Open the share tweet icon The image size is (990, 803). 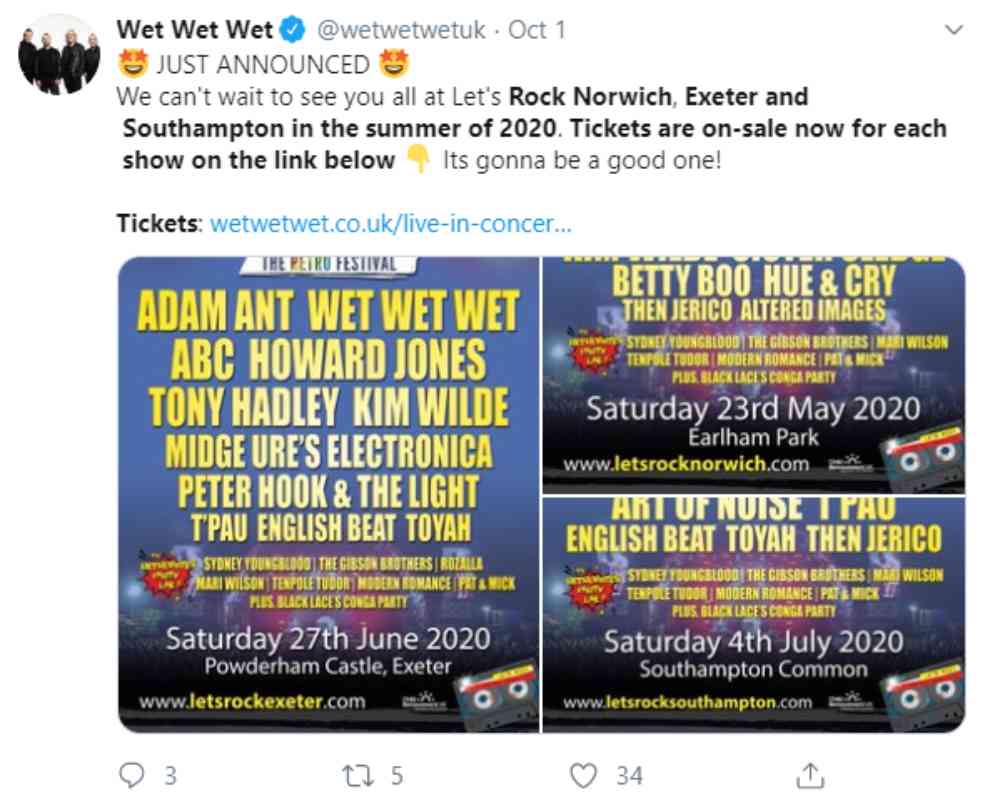tap(810, 775)
